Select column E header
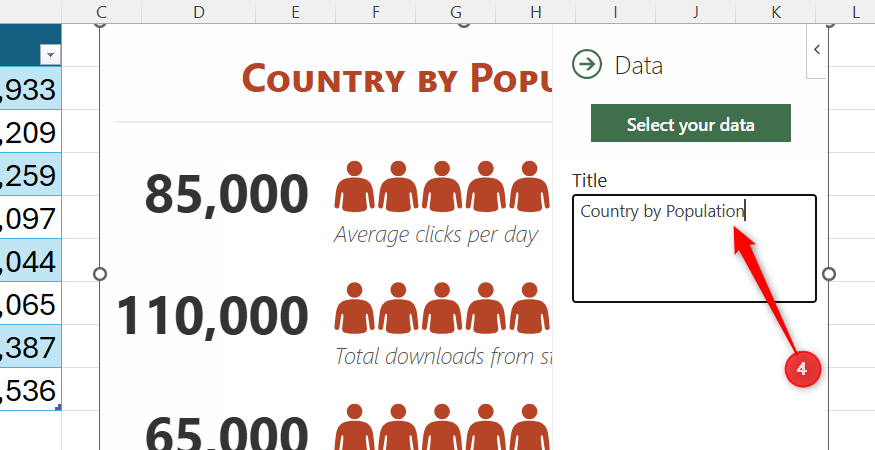 295,12
